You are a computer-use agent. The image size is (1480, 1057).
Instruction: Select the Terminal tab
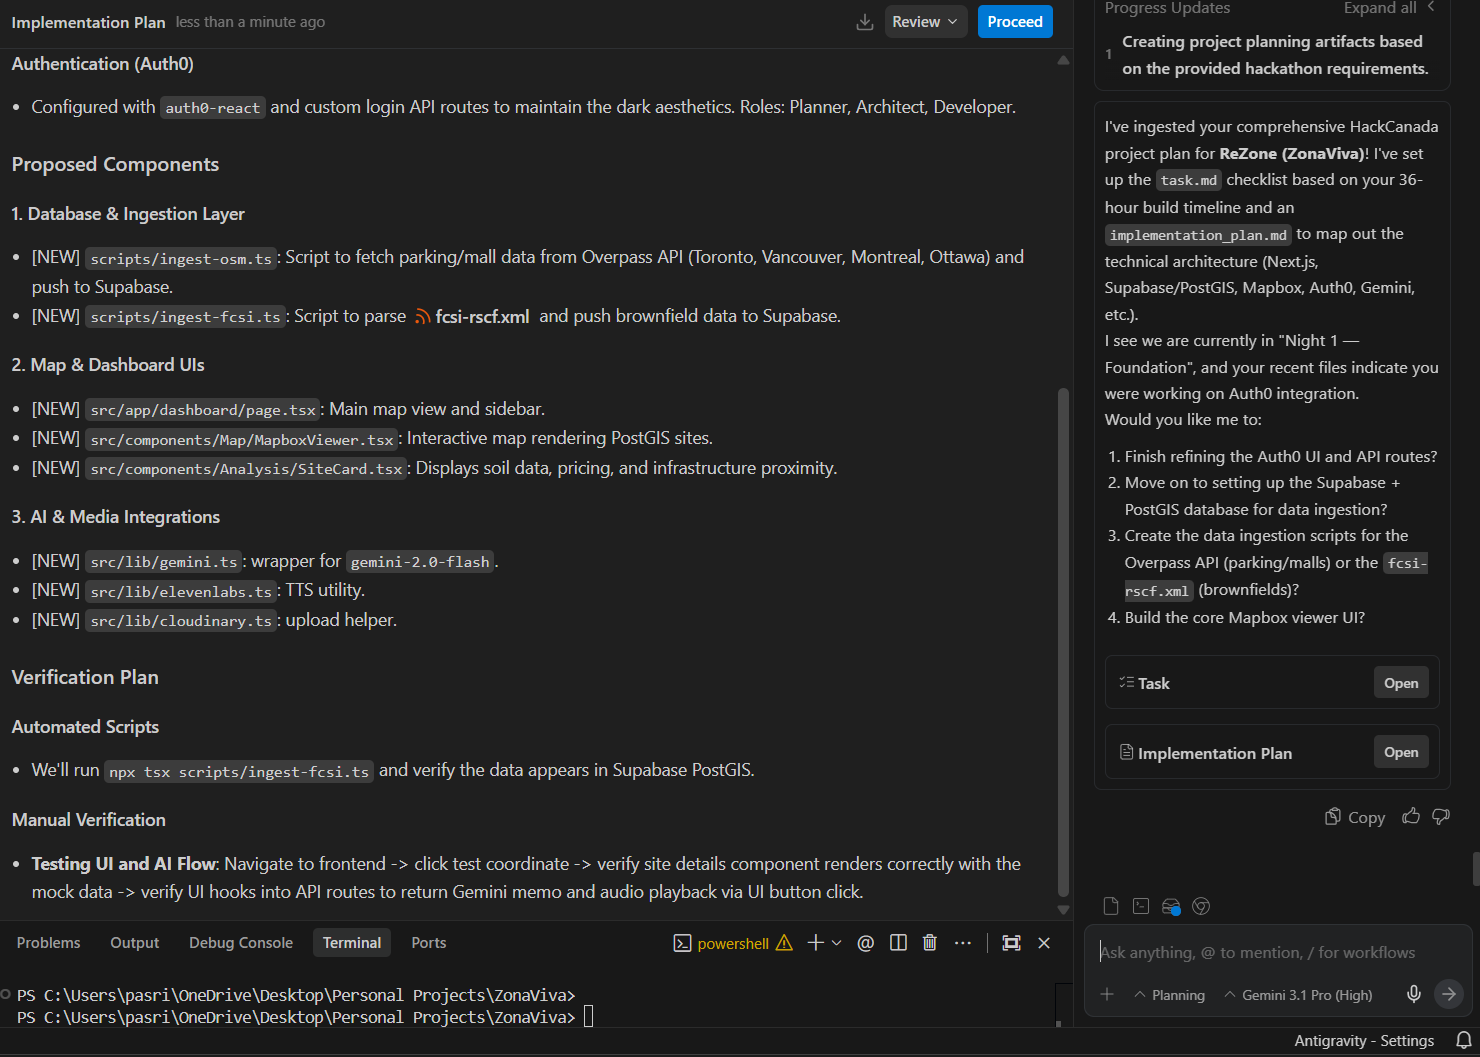click(x=352, y=943)
